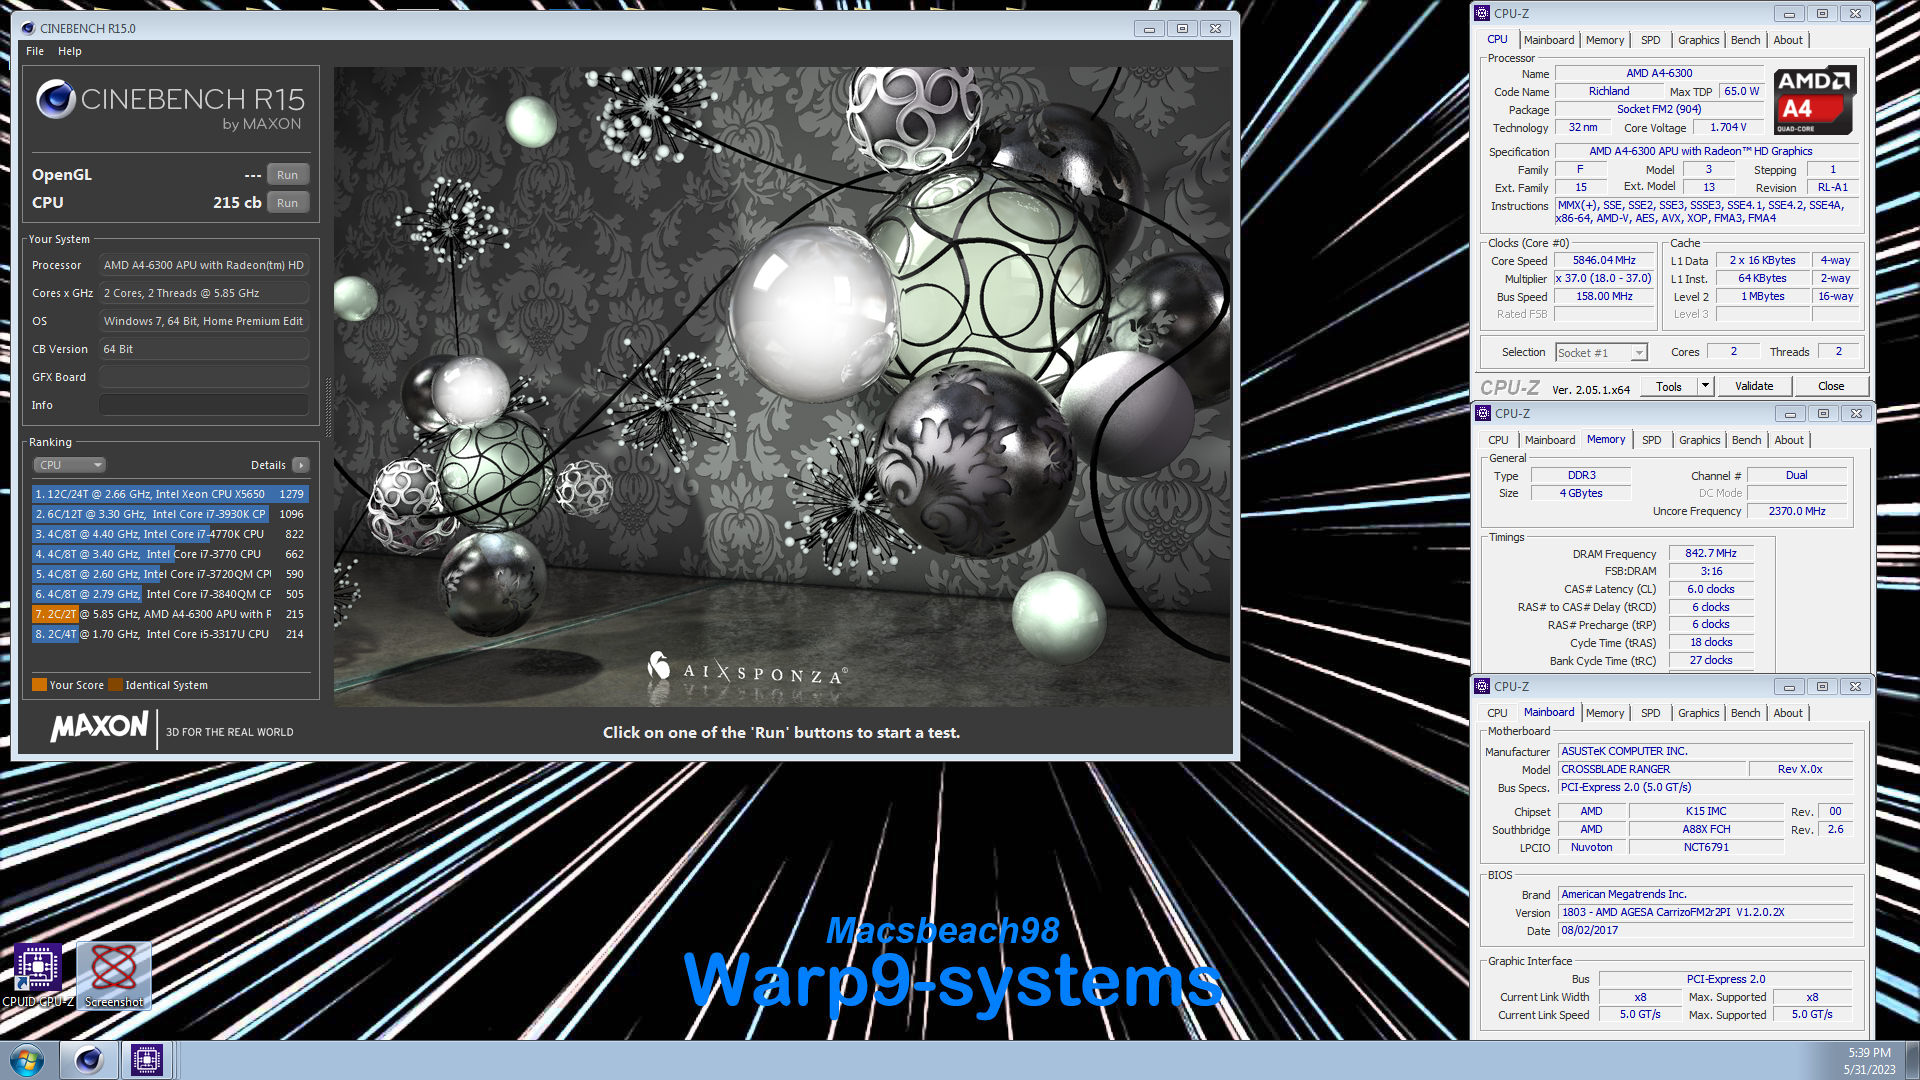Screen dimensions: 1920x1080
Task: Open the CPUID CPU-Z desktop shortcut
Action: (38, 975)
